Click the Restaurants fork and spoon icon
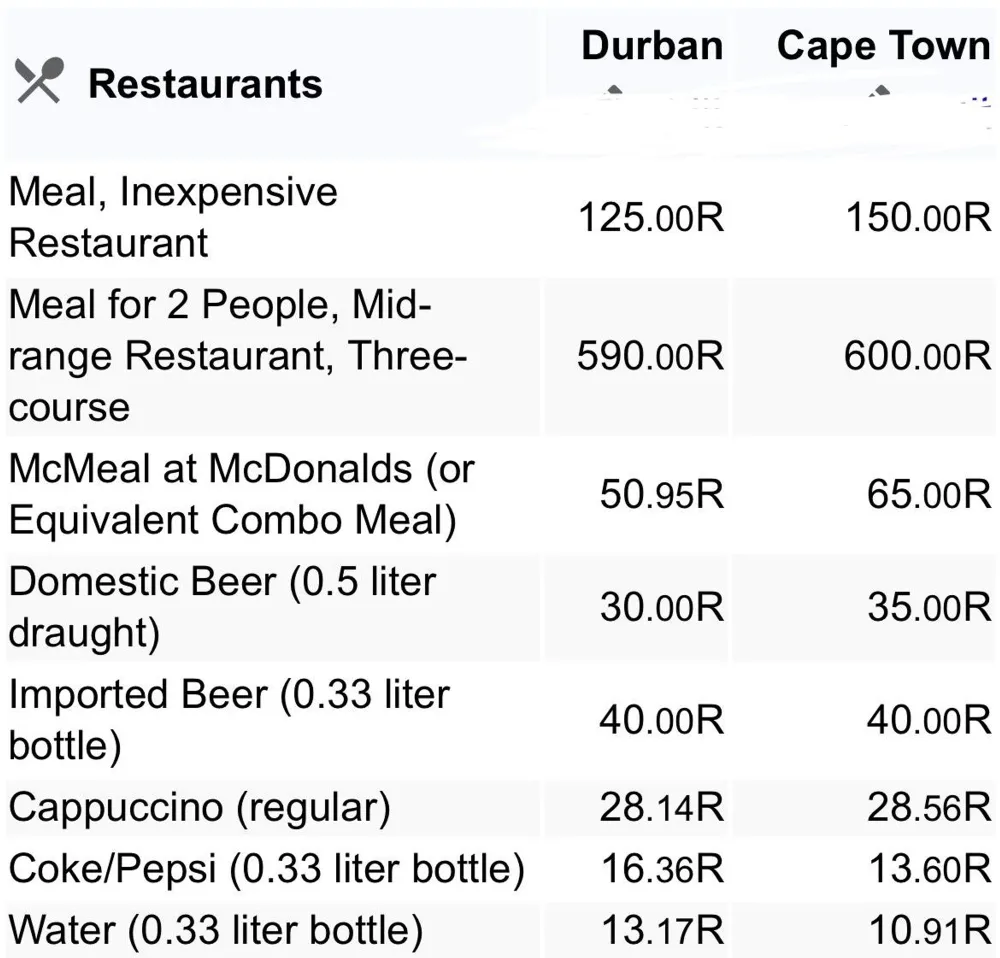Viewport: 1000px width, 958px height. pos(40,80)
